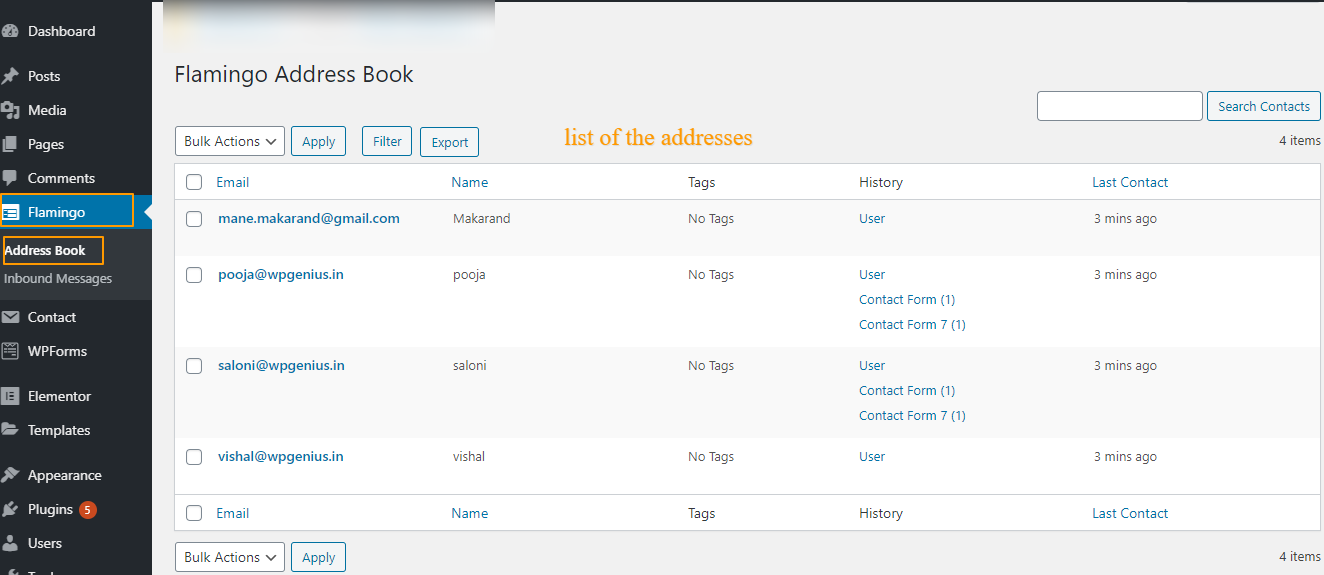Image resolution: width=1324 pixels, height=575 pixels.
Task: Click the Dashboard gauge icon
Action: point(10,31)
